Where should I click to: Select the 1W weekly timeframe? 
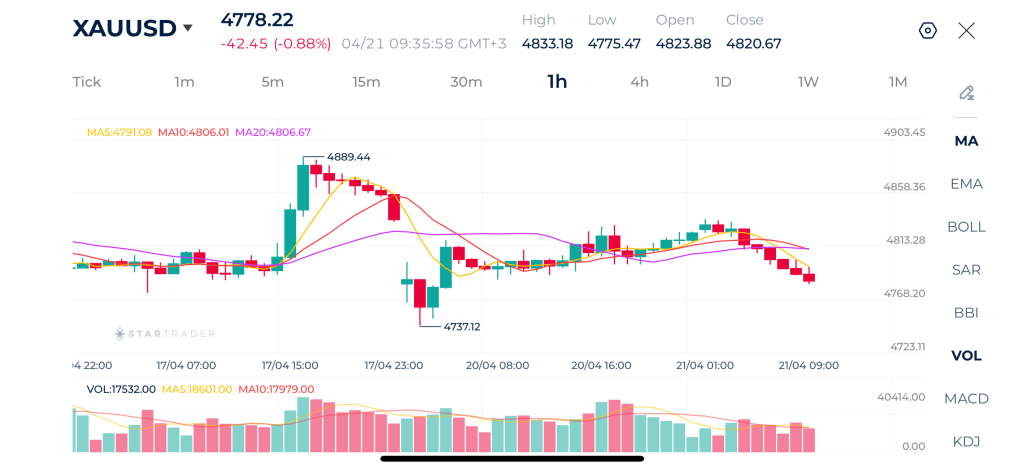(x=808, y=82)
